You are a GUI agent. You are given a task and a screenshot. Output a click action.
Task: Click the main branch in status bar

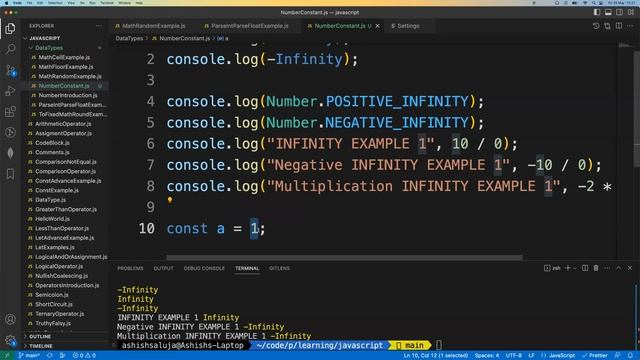(29, 356)
